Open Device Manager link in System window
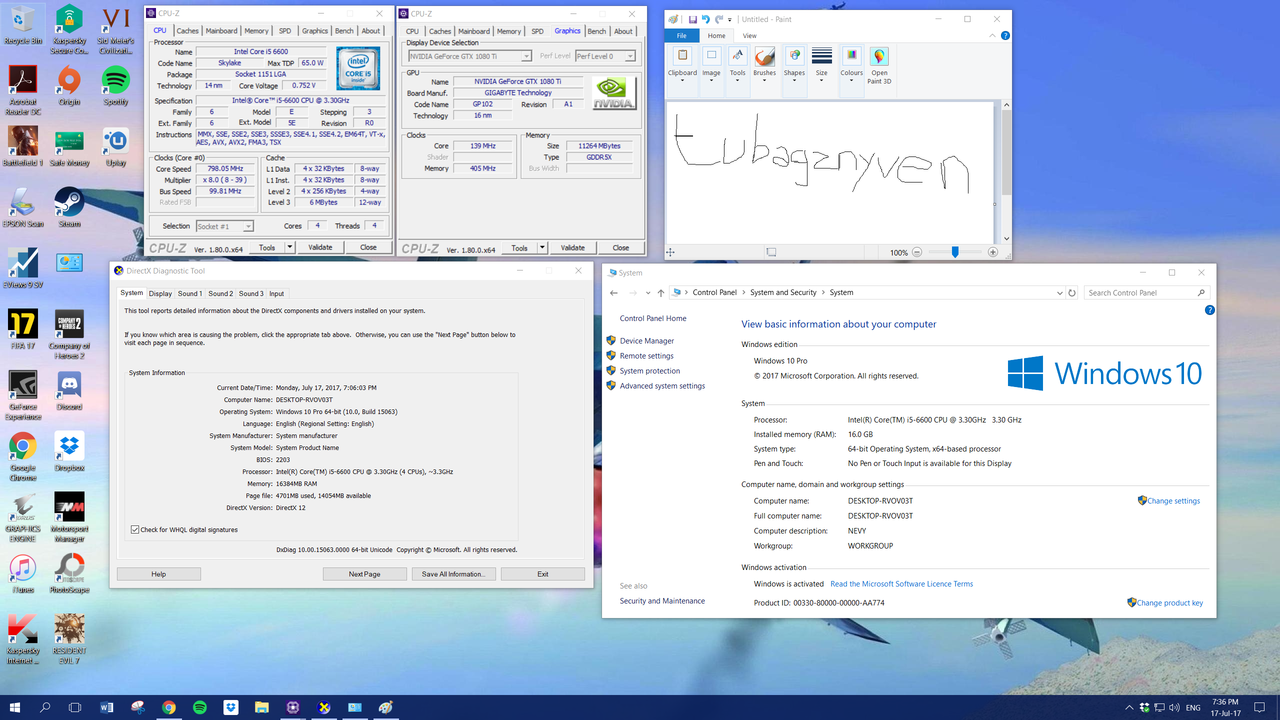 (647, 341)
